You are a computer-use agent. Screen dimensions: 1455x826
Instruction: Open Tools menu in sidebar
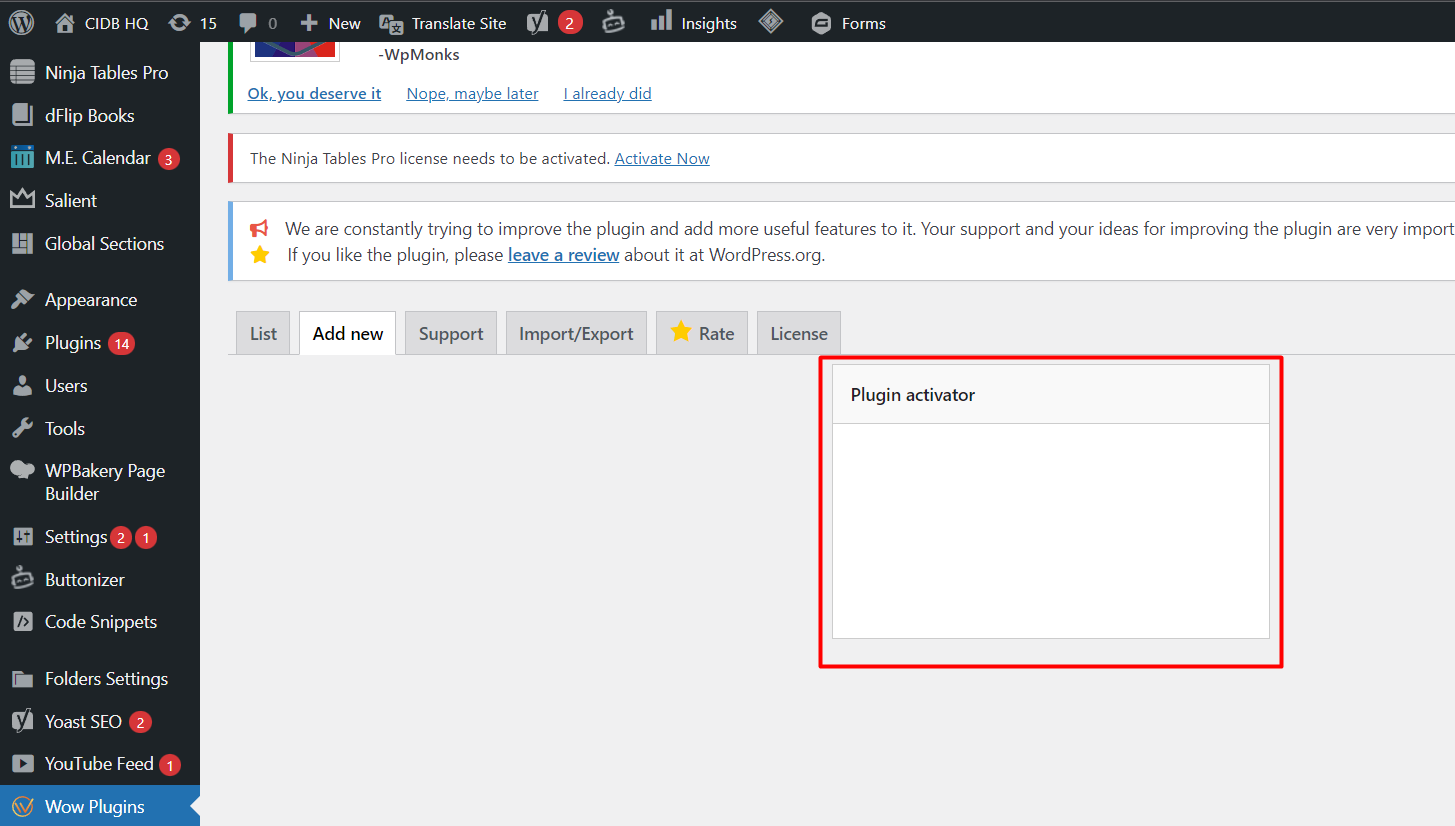tap(100, 429)
